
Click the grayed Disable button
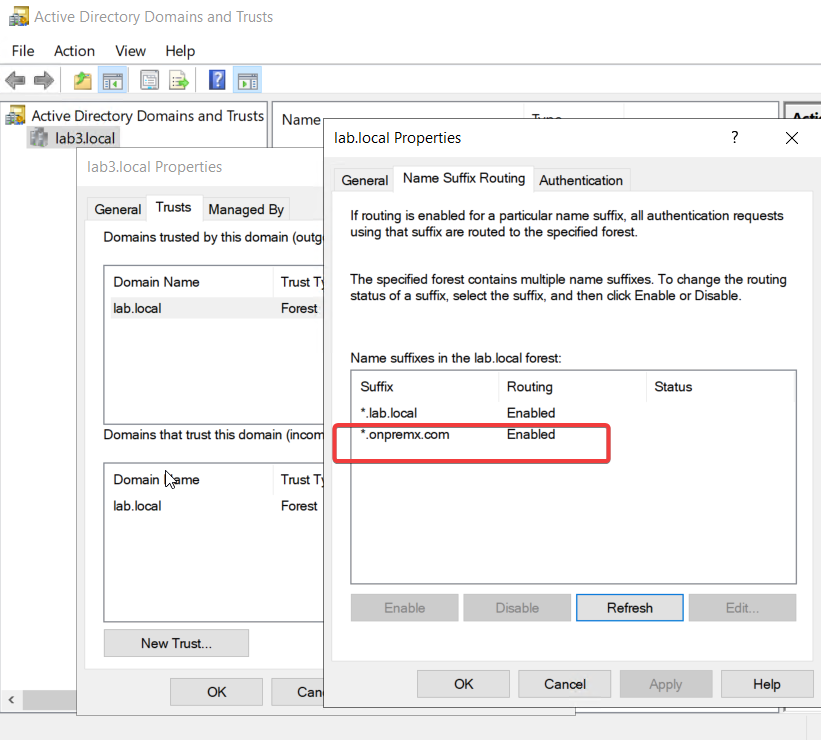pos(517,608)
